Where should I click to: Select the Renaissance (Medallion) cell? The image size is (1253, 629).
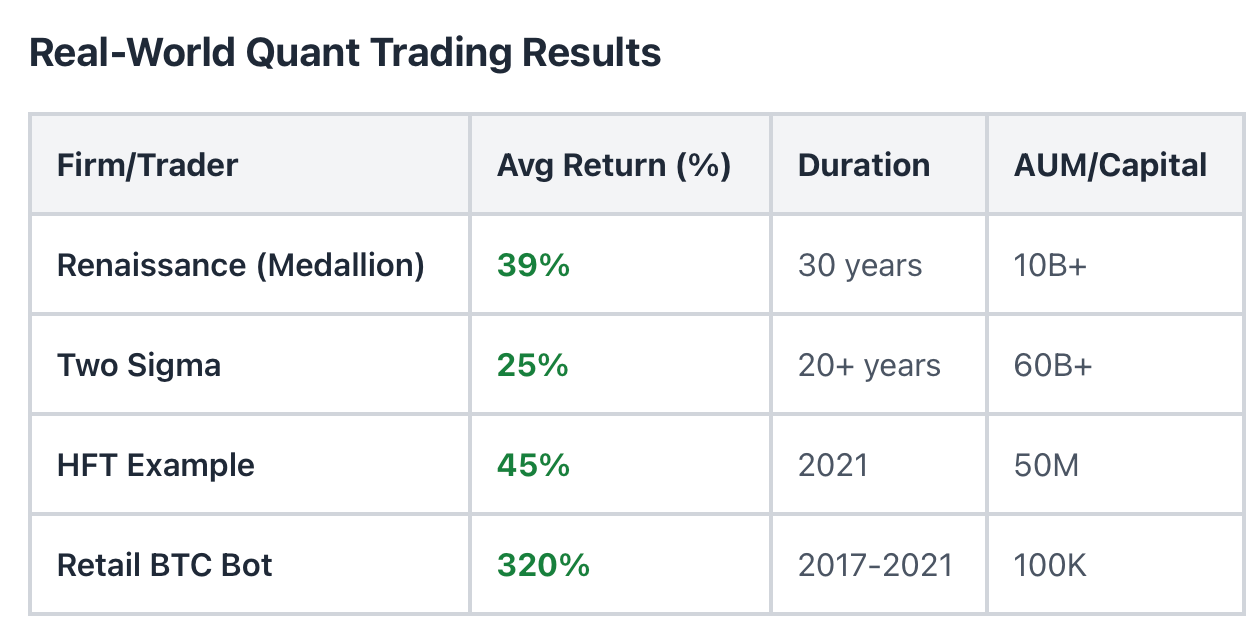click(241, 265)
